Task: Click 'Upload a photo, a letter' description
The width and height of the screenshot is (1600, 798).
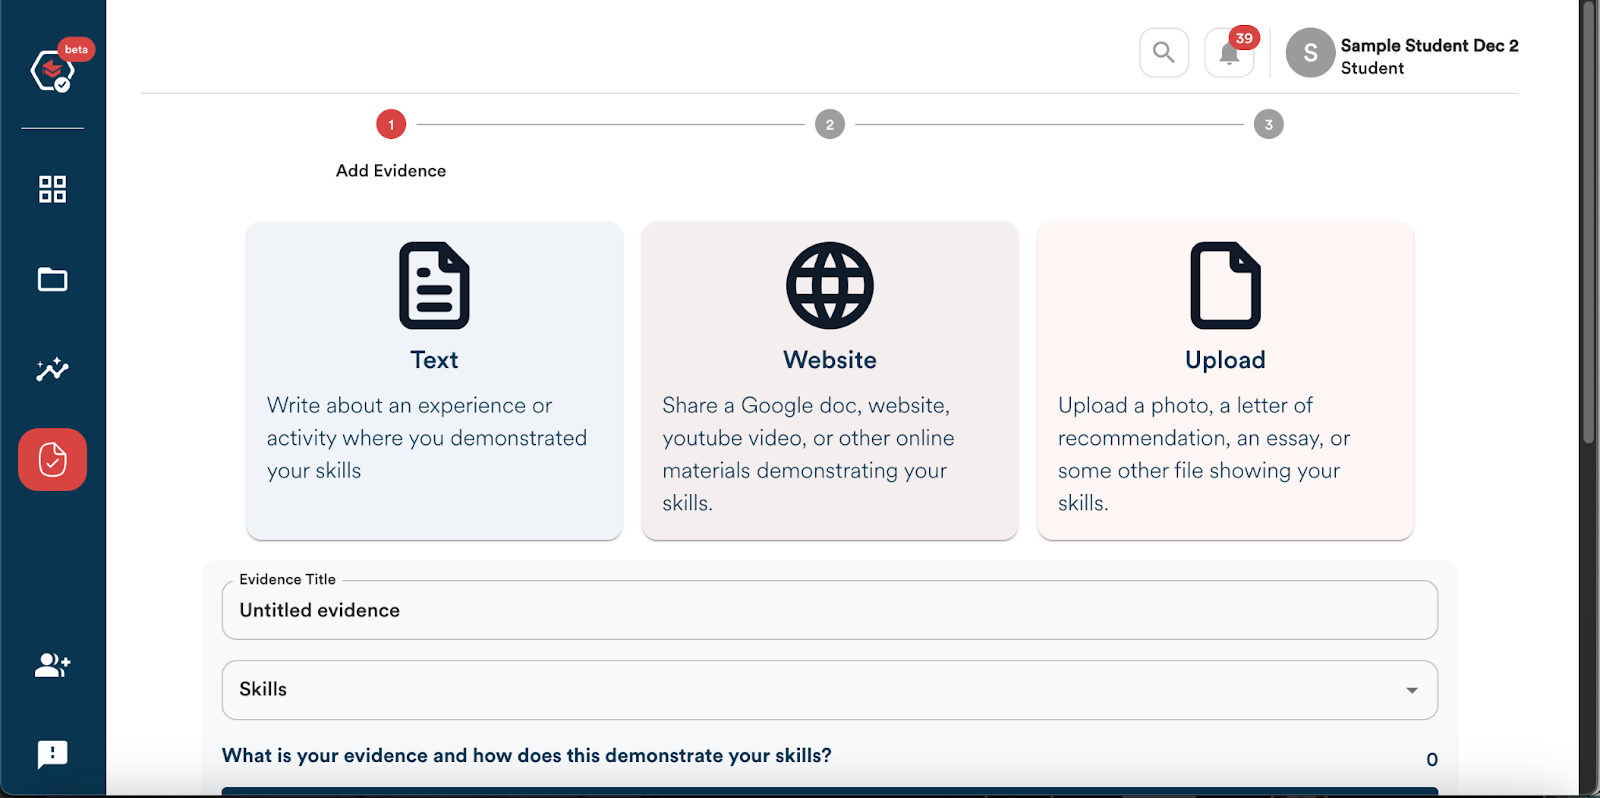Action: click(1204, 454)
